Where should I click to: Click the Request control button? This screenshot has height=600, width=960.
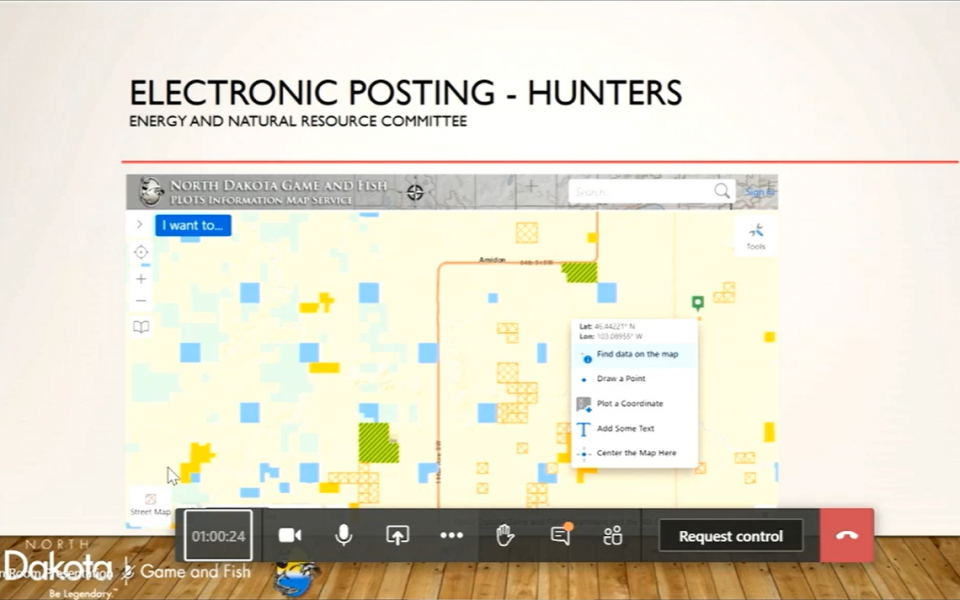(x=730, y=536)
